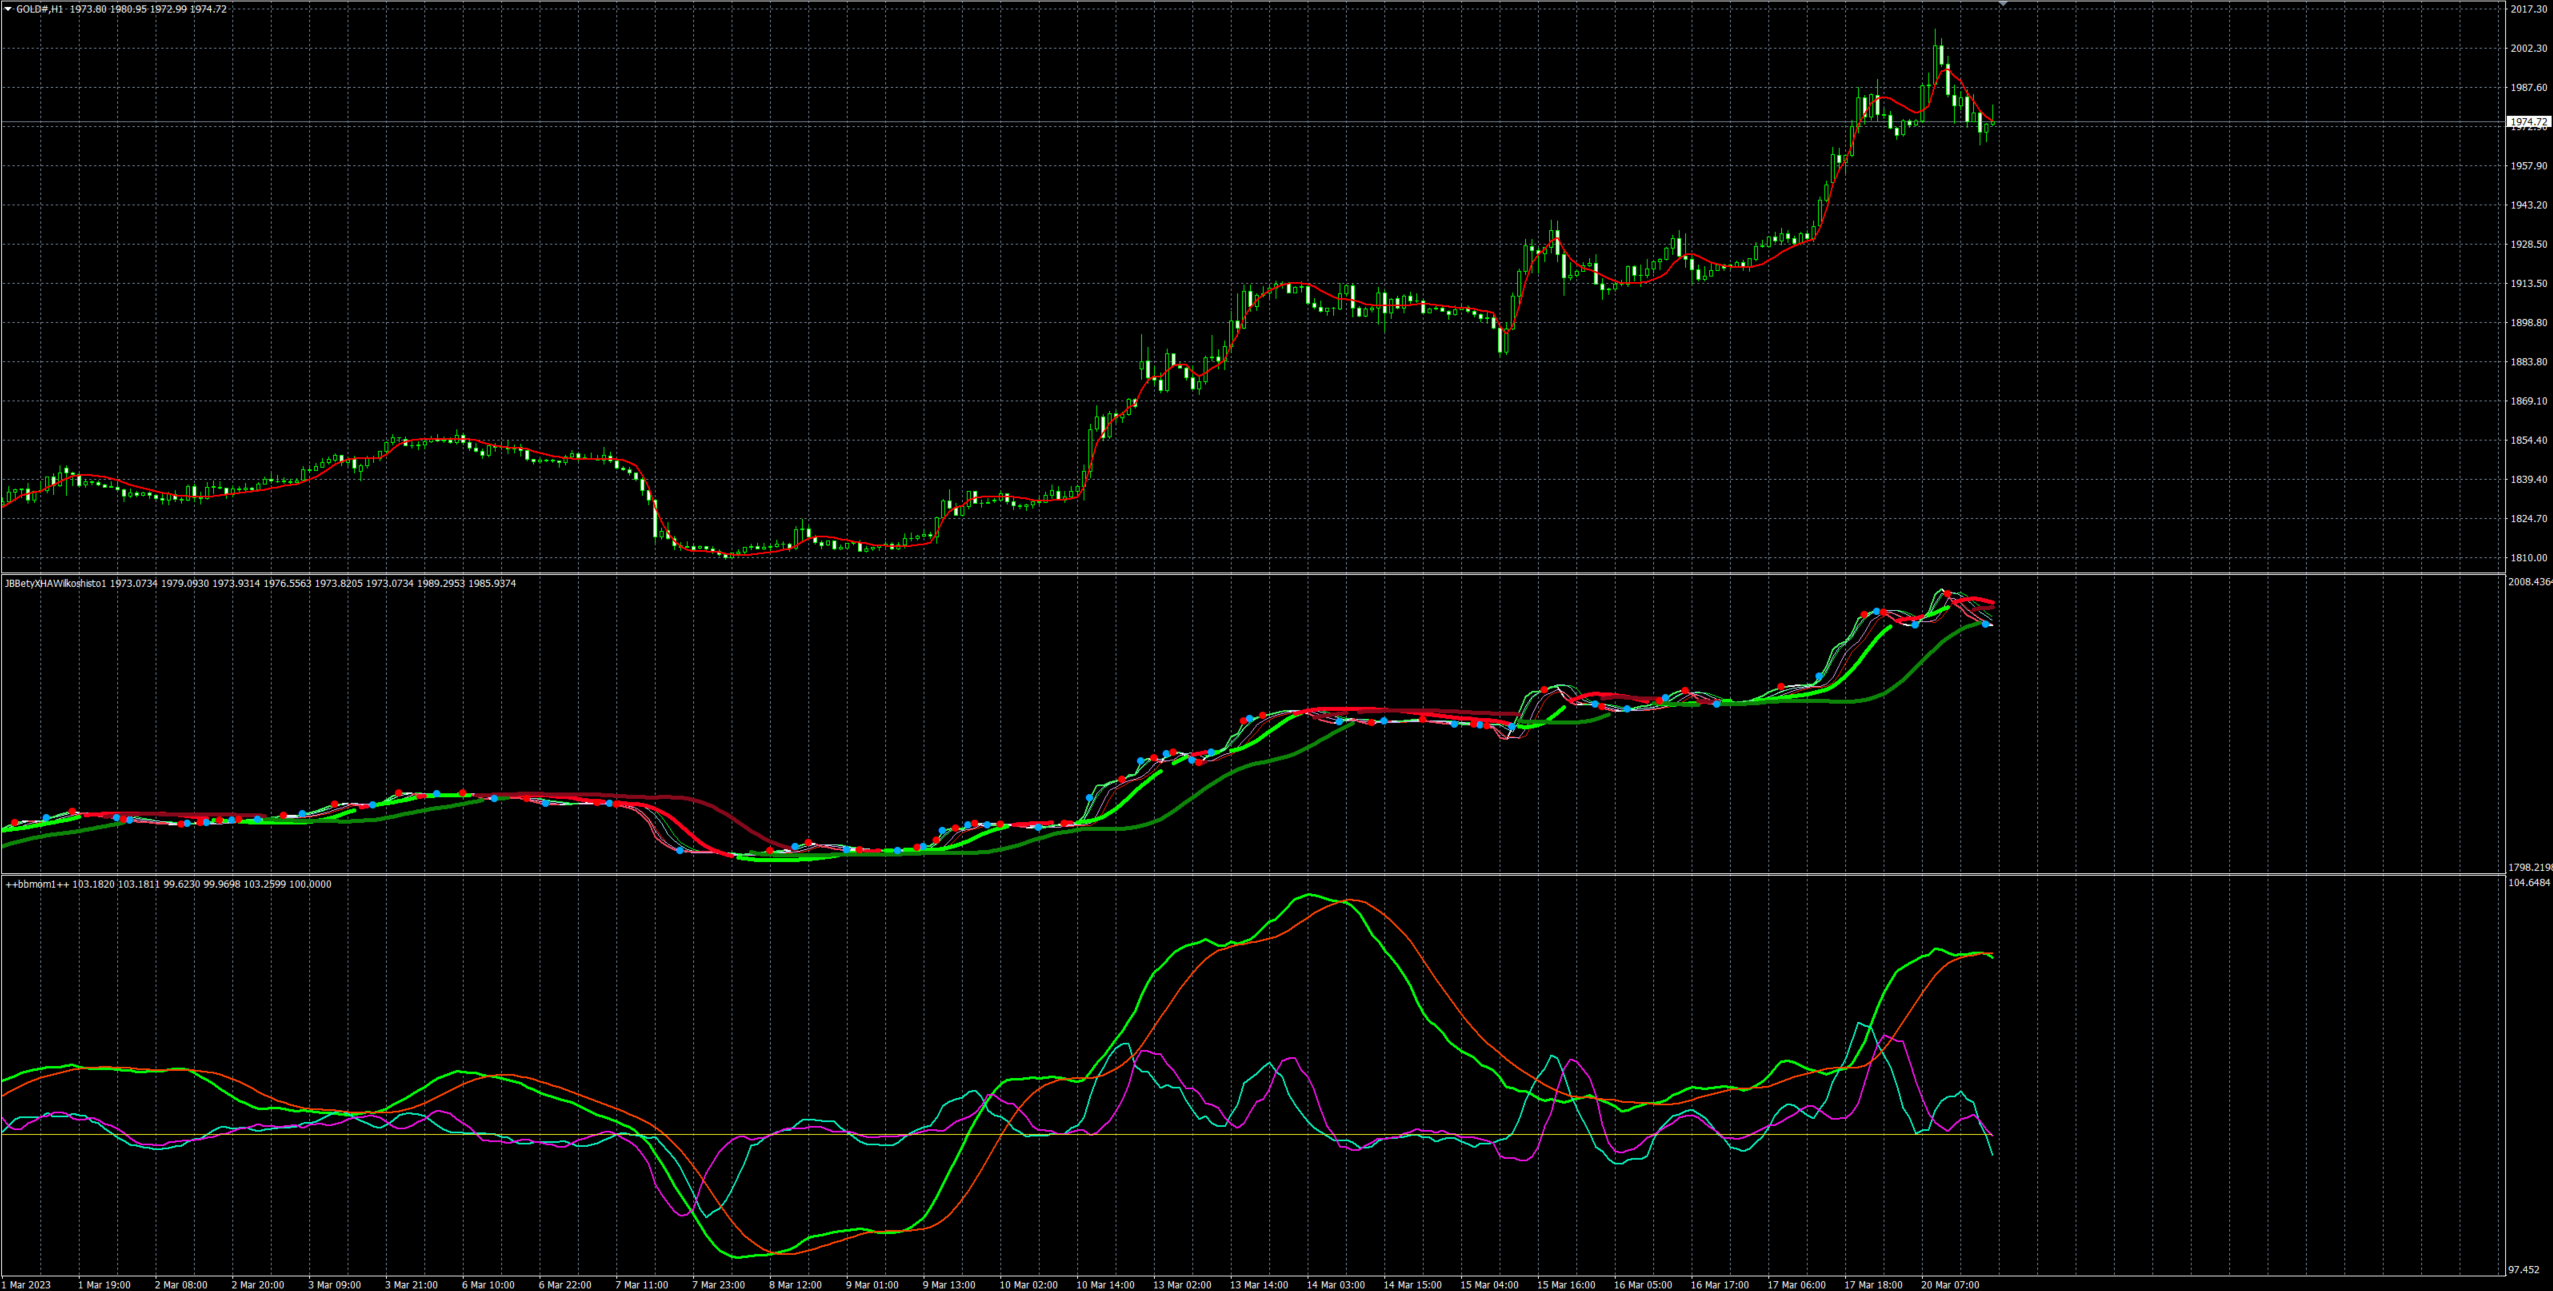Image resolution: width=2553 pixels, height=1291 pixels.
Task: Select the JBBetyXHAWilkoshisto1 indicator label
Action: coord(55,583)
